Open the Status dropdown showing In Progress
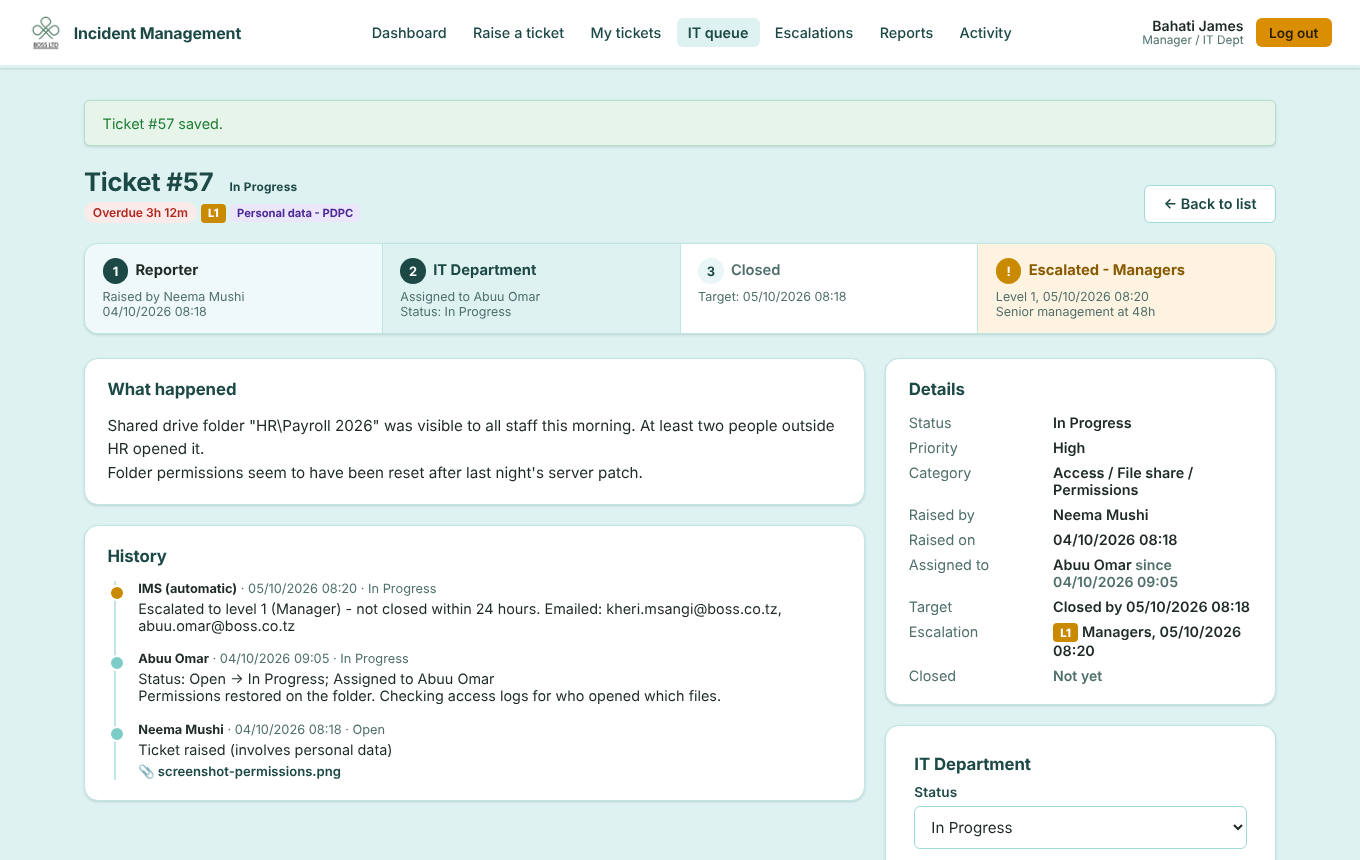Screen dimensions: 1360x860 pyautogui.click(x=1080, y=828)
